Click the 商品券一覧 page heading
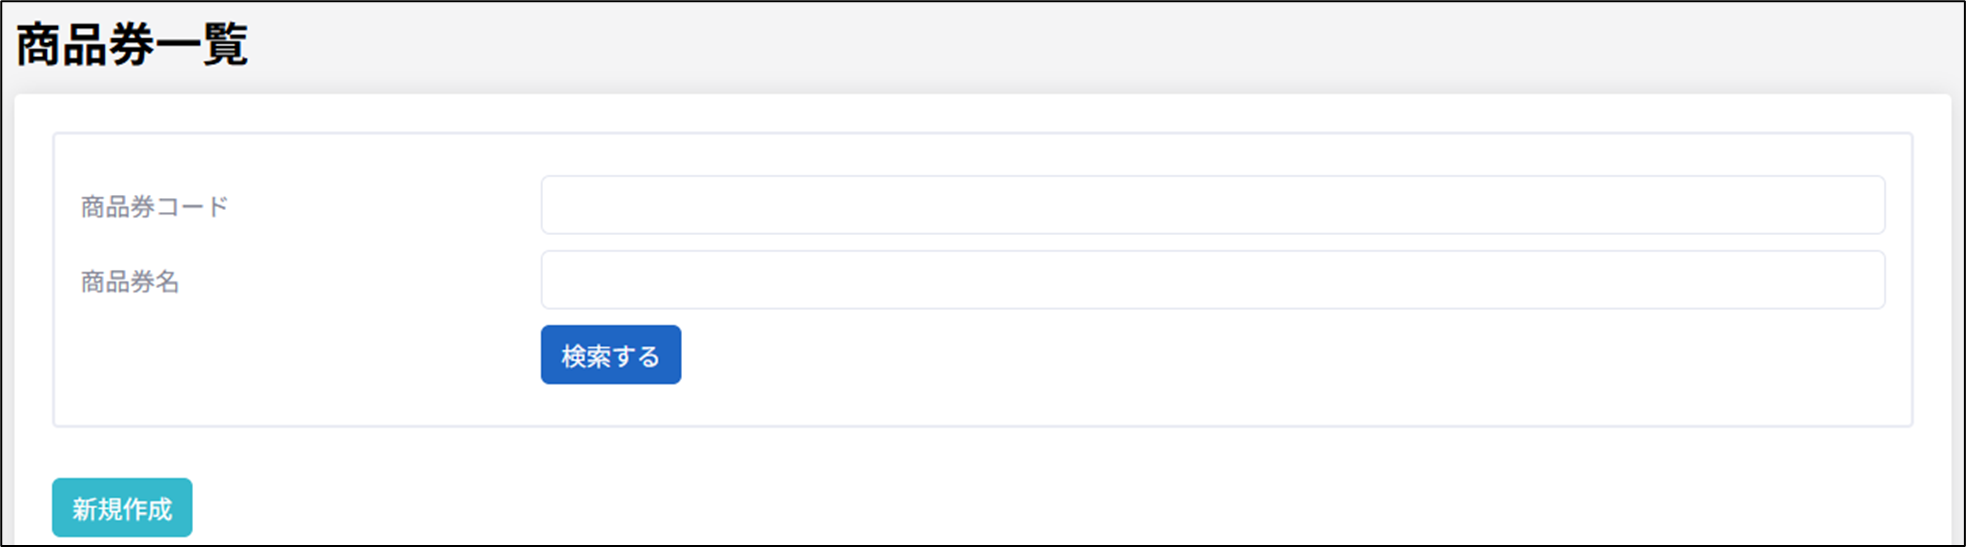Viewport: 1966px width, 547px height. (x=132, y=46)
